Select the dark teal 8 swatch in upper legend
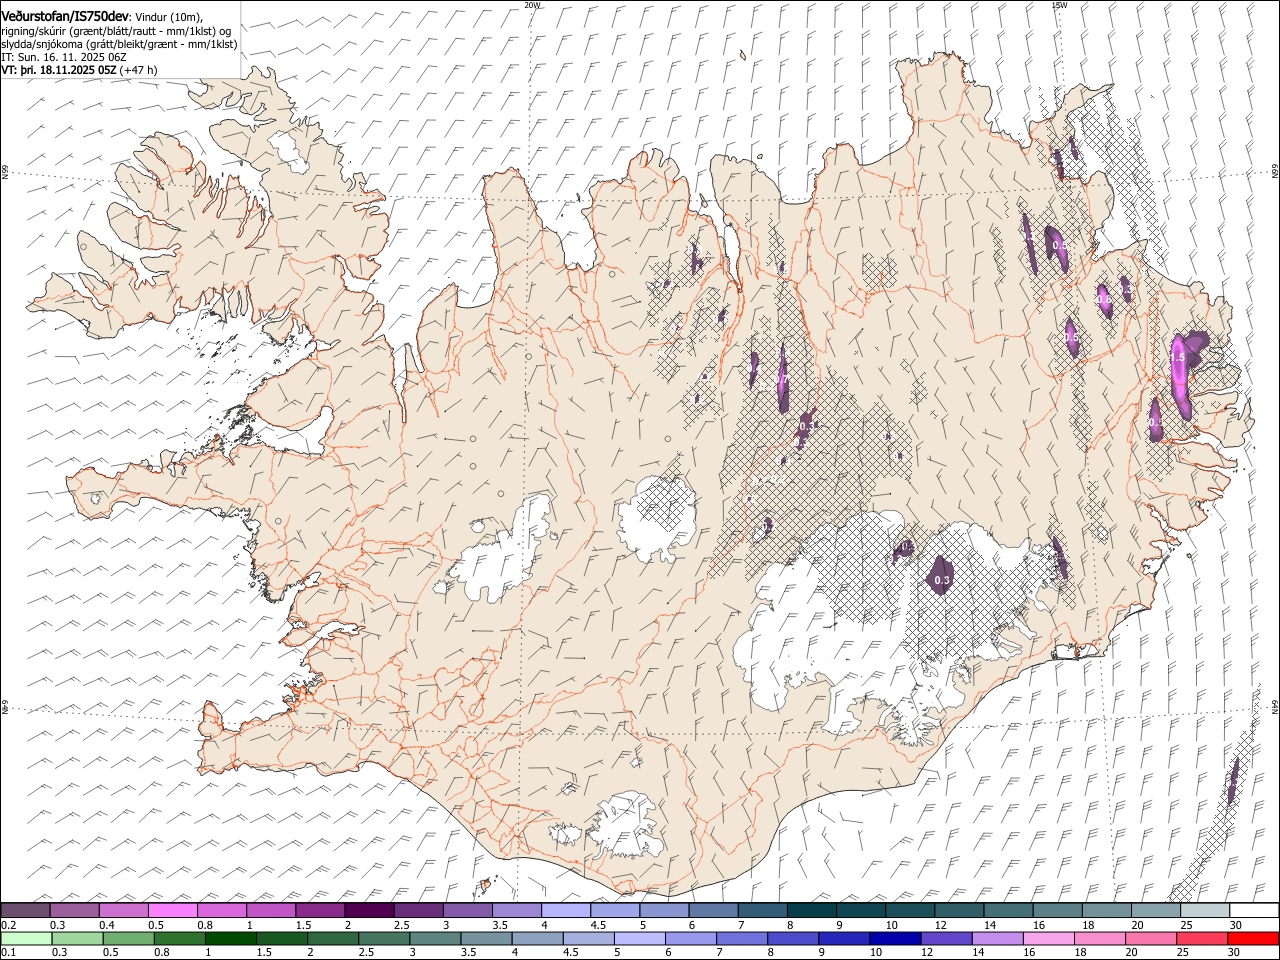The height and width of the screenshot is (960, 1280). [811, 911]
